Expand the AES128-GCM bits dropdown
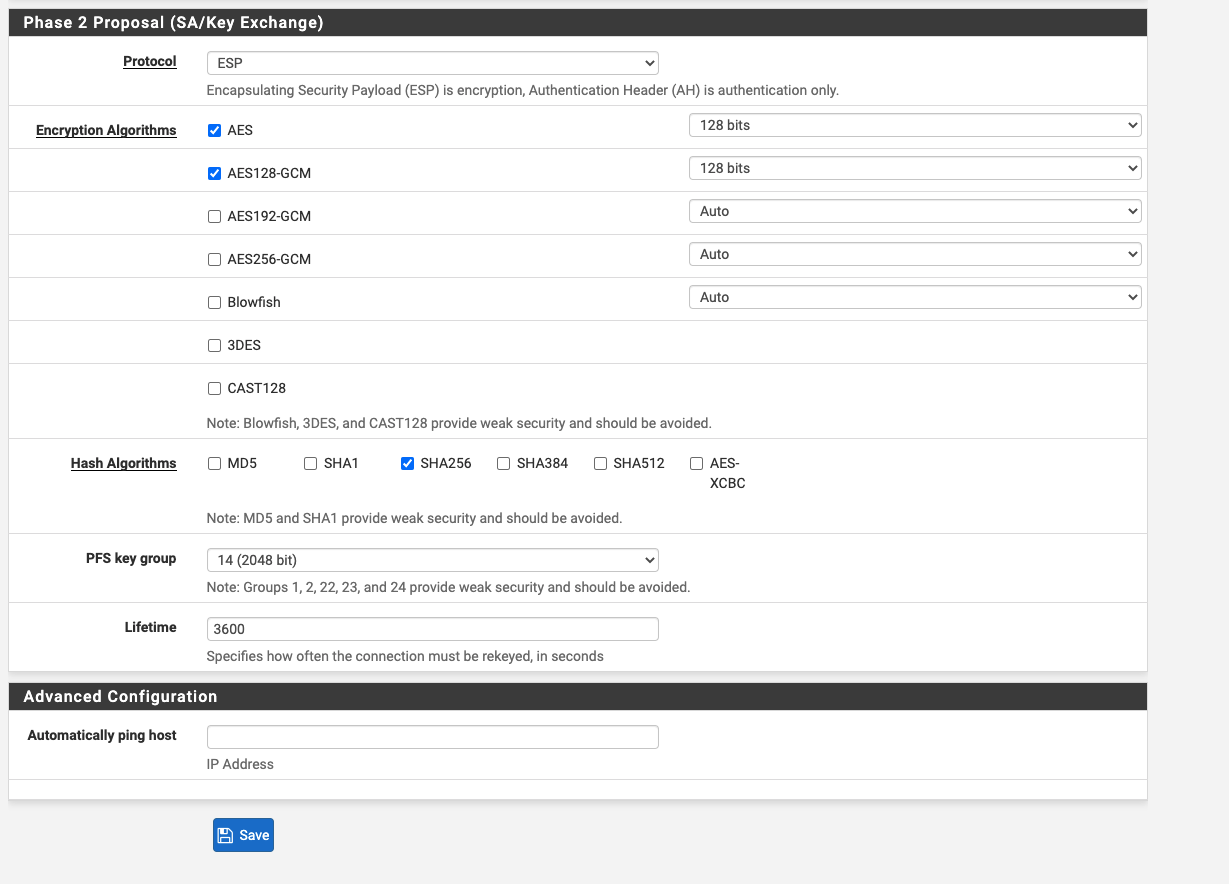 tap(915, 168)
